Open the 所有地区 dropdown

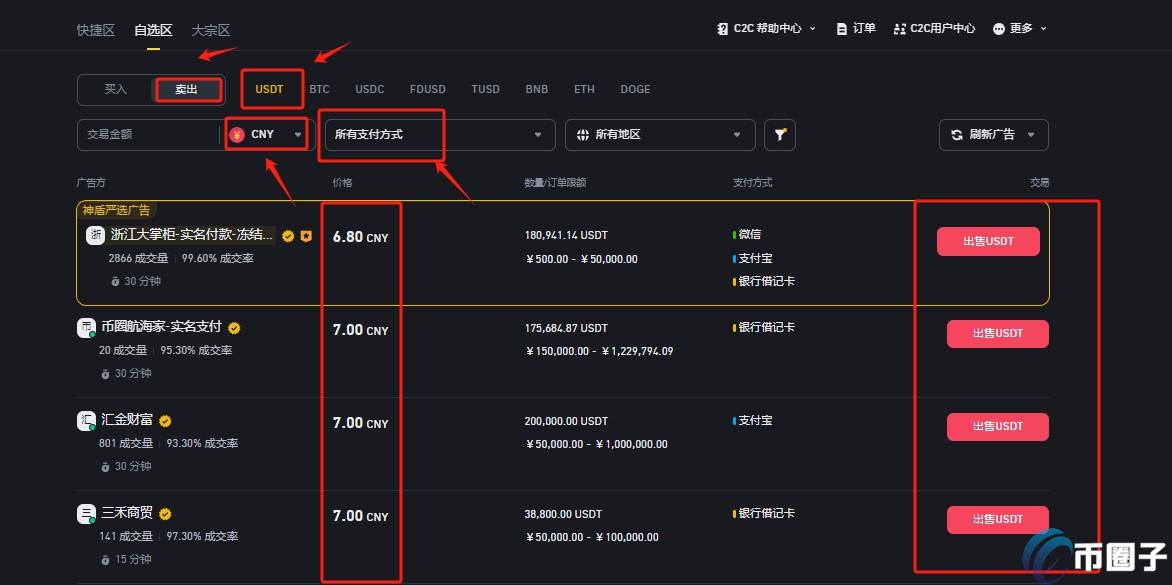point(660,134)
